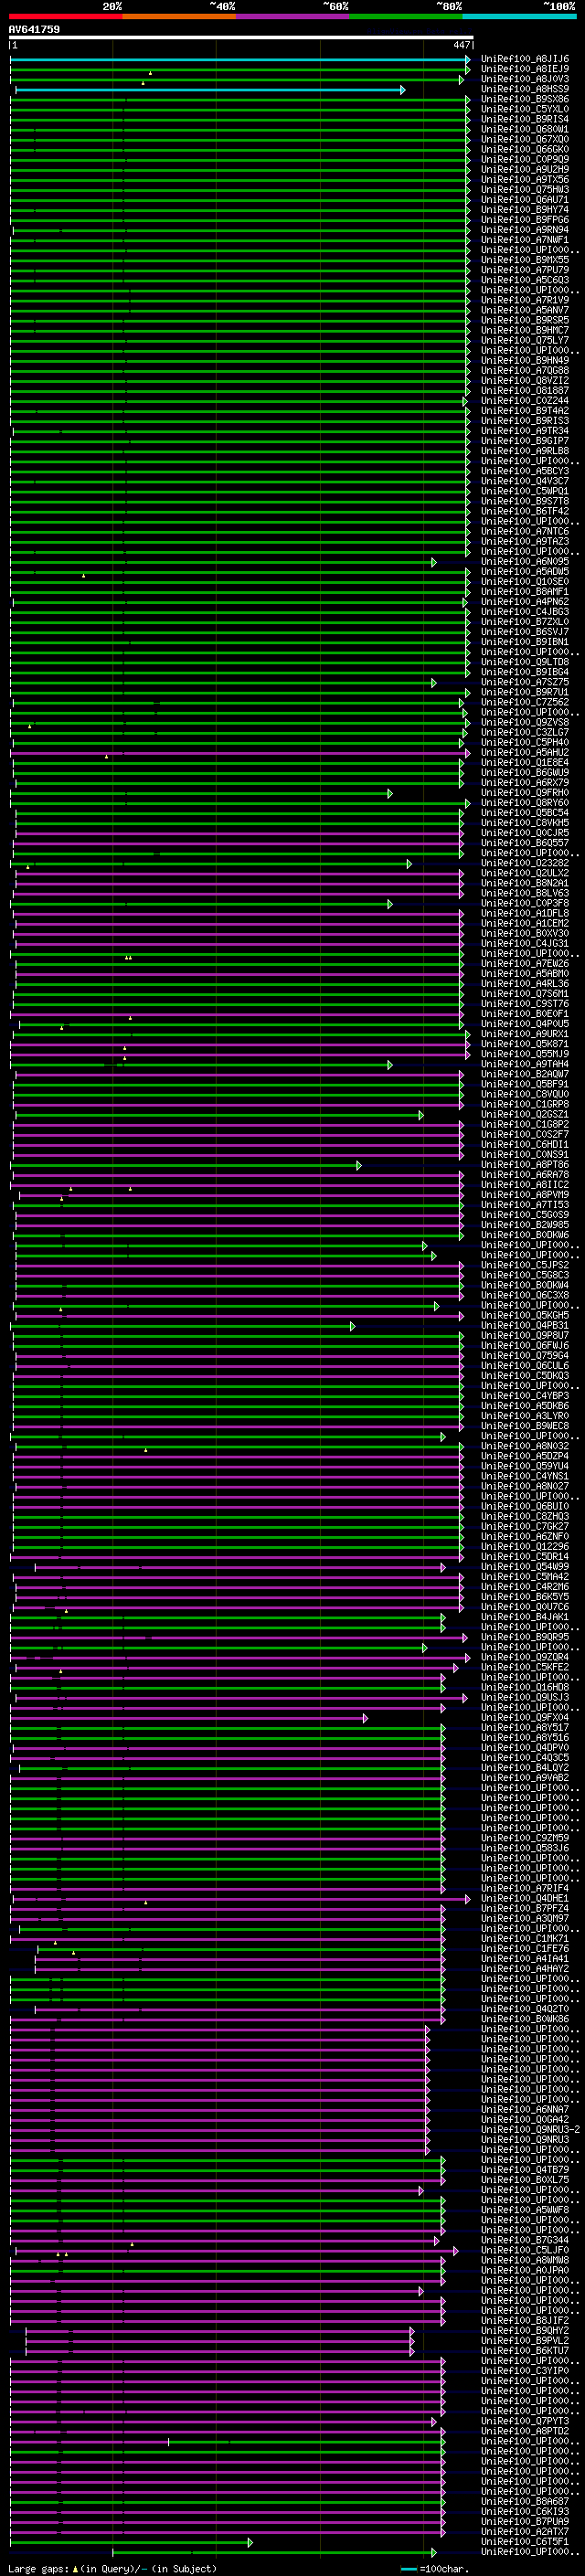585x2576 pixels.
Task: Open hit UniRef100_A8J0V3
Action: point(525,79)
